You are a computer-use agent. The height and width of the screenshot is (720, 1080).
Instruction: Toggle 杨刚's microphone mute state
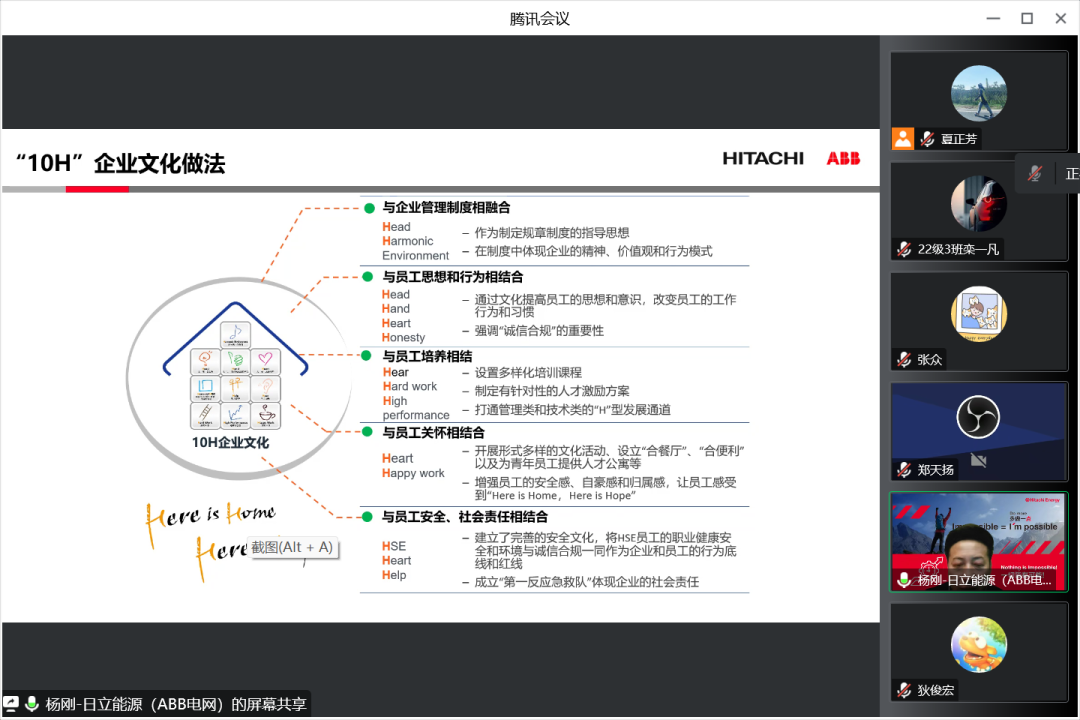point(903,580)
